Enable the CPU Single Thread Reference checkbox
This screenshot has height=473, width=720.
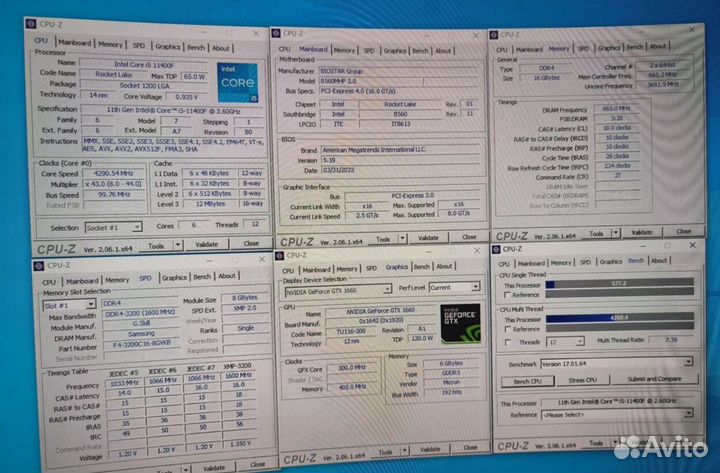[508, 295]
